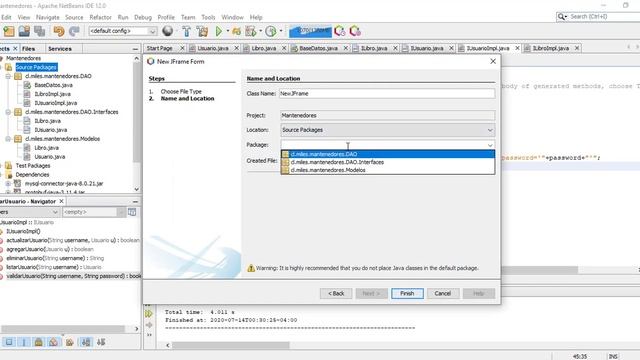Select the Dependencies node

tap(32, 175)
